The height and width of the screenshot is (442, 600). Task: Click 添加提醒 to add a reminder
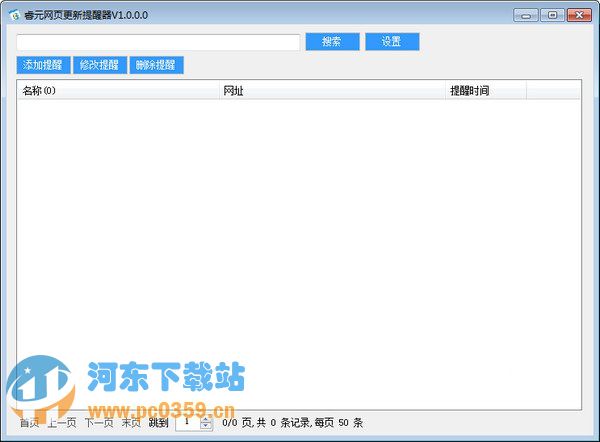coord(43,65)
